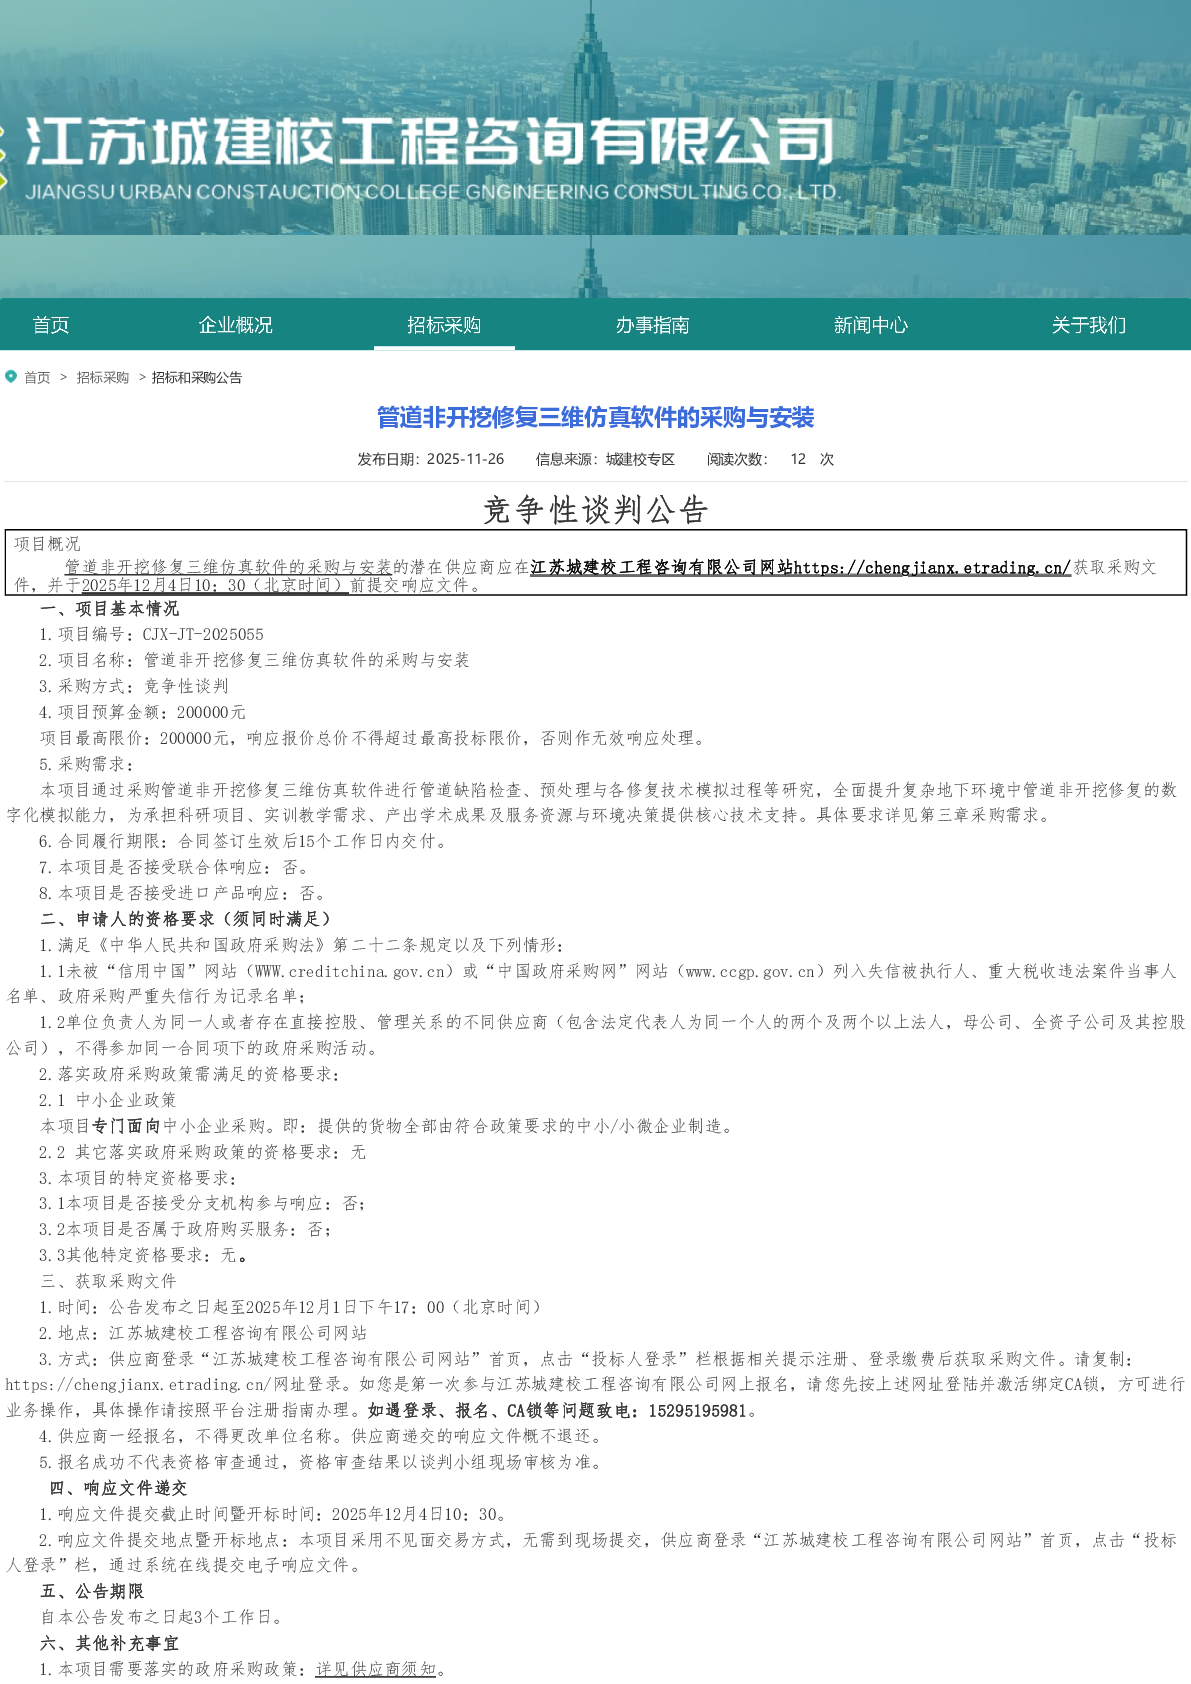Image resolution: width=1191 pixels, height=1684 pixels.
Task: Go to 企业概况 in the navigation bar
Action: (x=236, y=325)
